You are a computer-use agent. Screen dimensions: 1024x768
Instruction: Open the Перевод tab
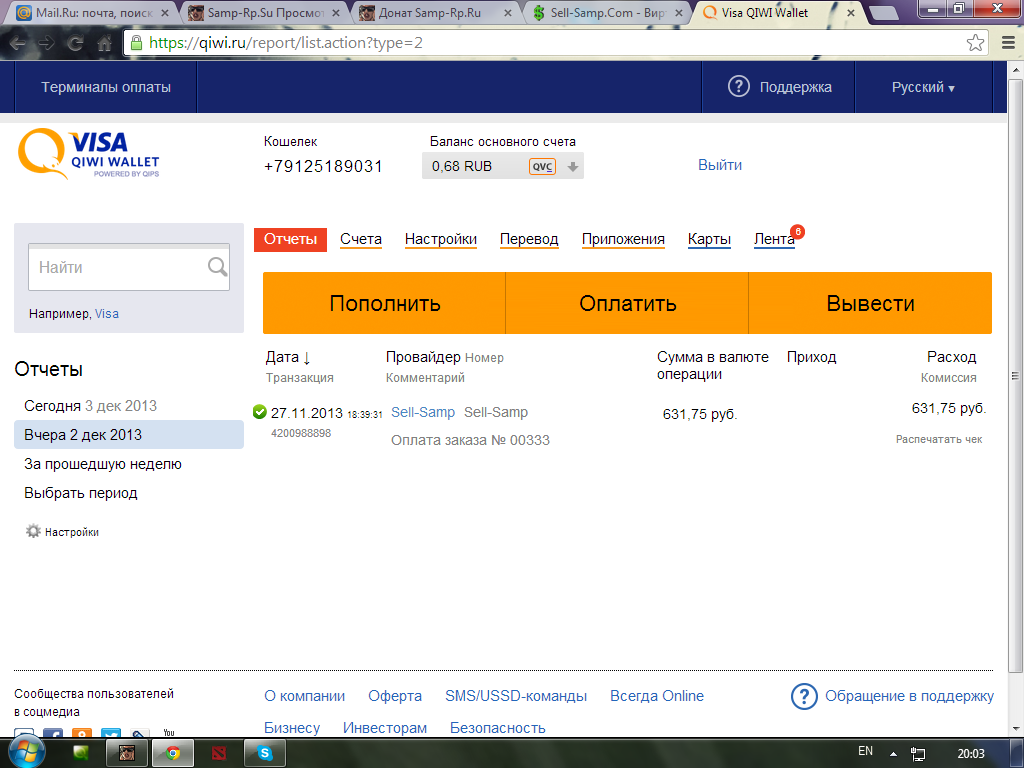tap(529, 239)
